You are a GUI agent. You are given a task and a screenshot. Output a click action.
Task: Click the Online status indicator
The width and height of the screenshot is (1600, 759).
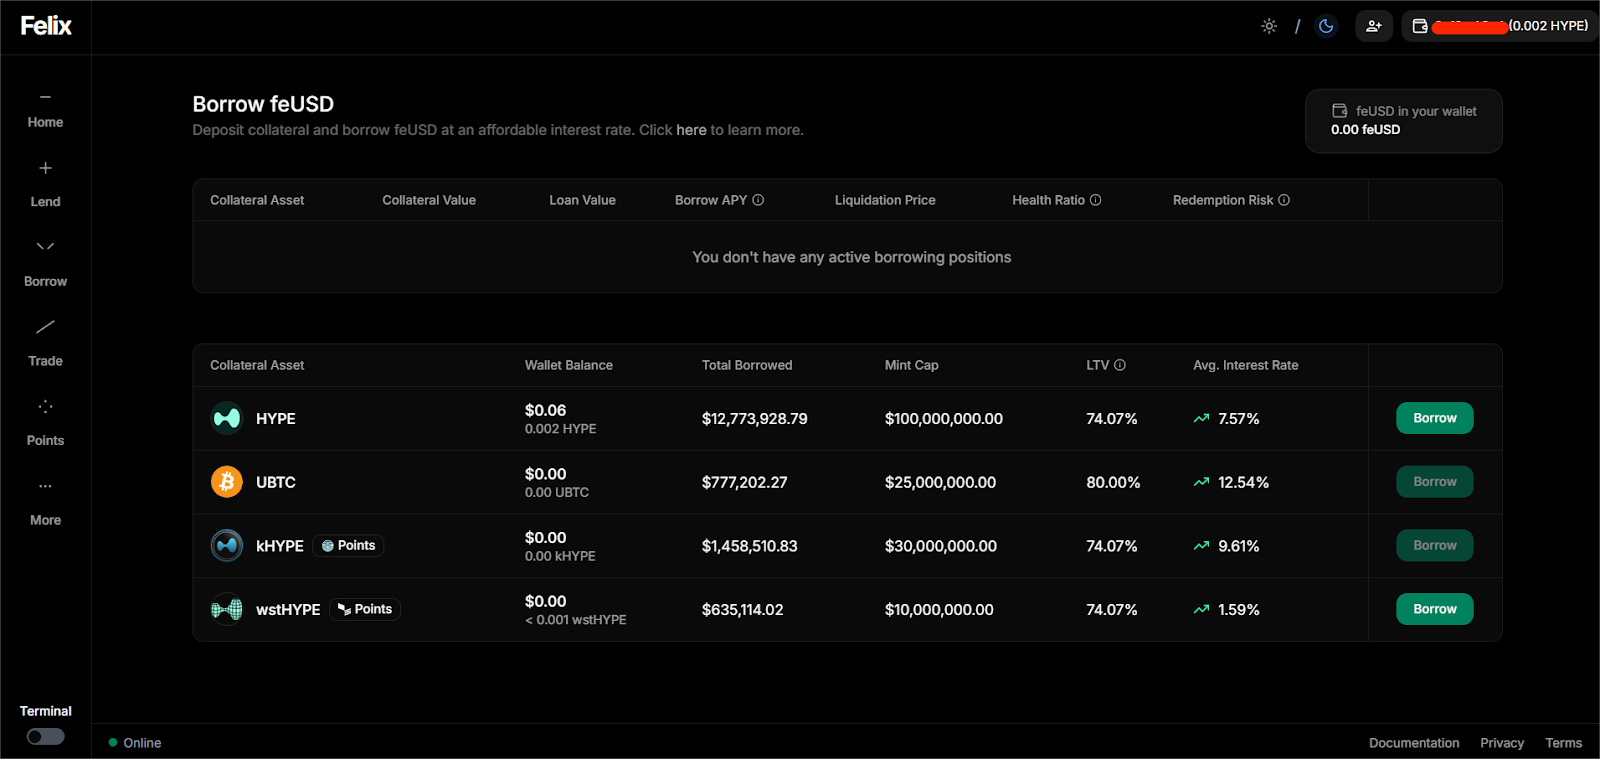[135, 743]
